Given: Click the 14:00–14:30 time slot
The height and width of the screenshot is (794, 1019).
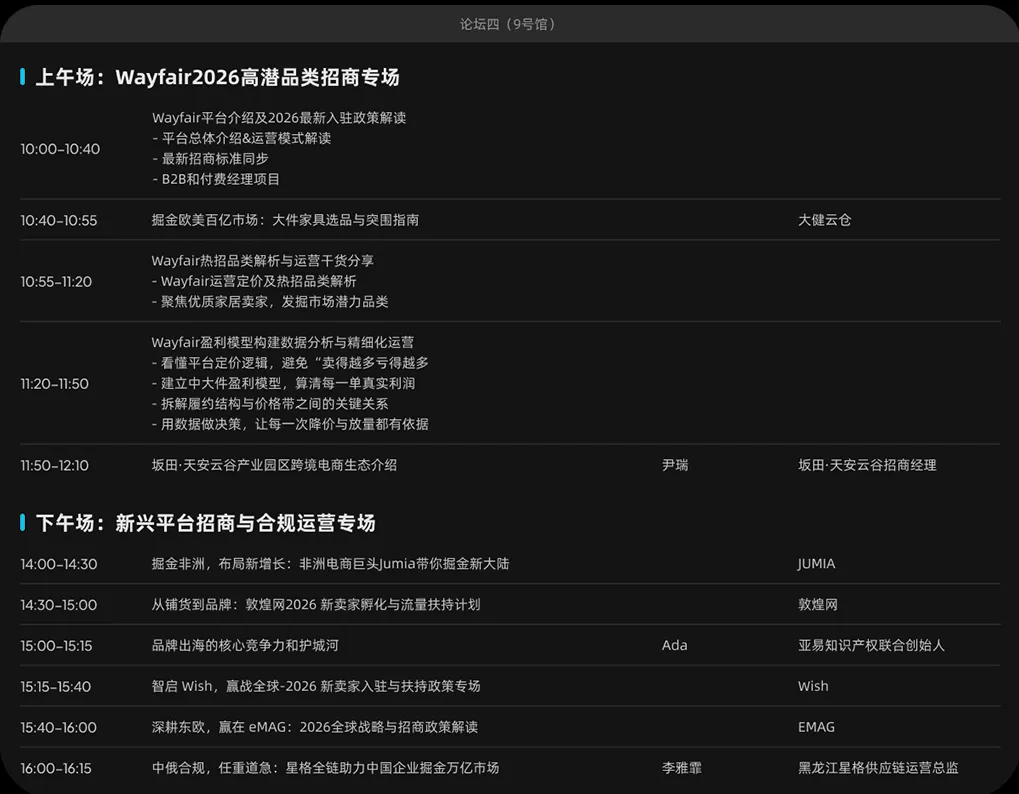Looking at the screenshot, I should pos(58,564).
